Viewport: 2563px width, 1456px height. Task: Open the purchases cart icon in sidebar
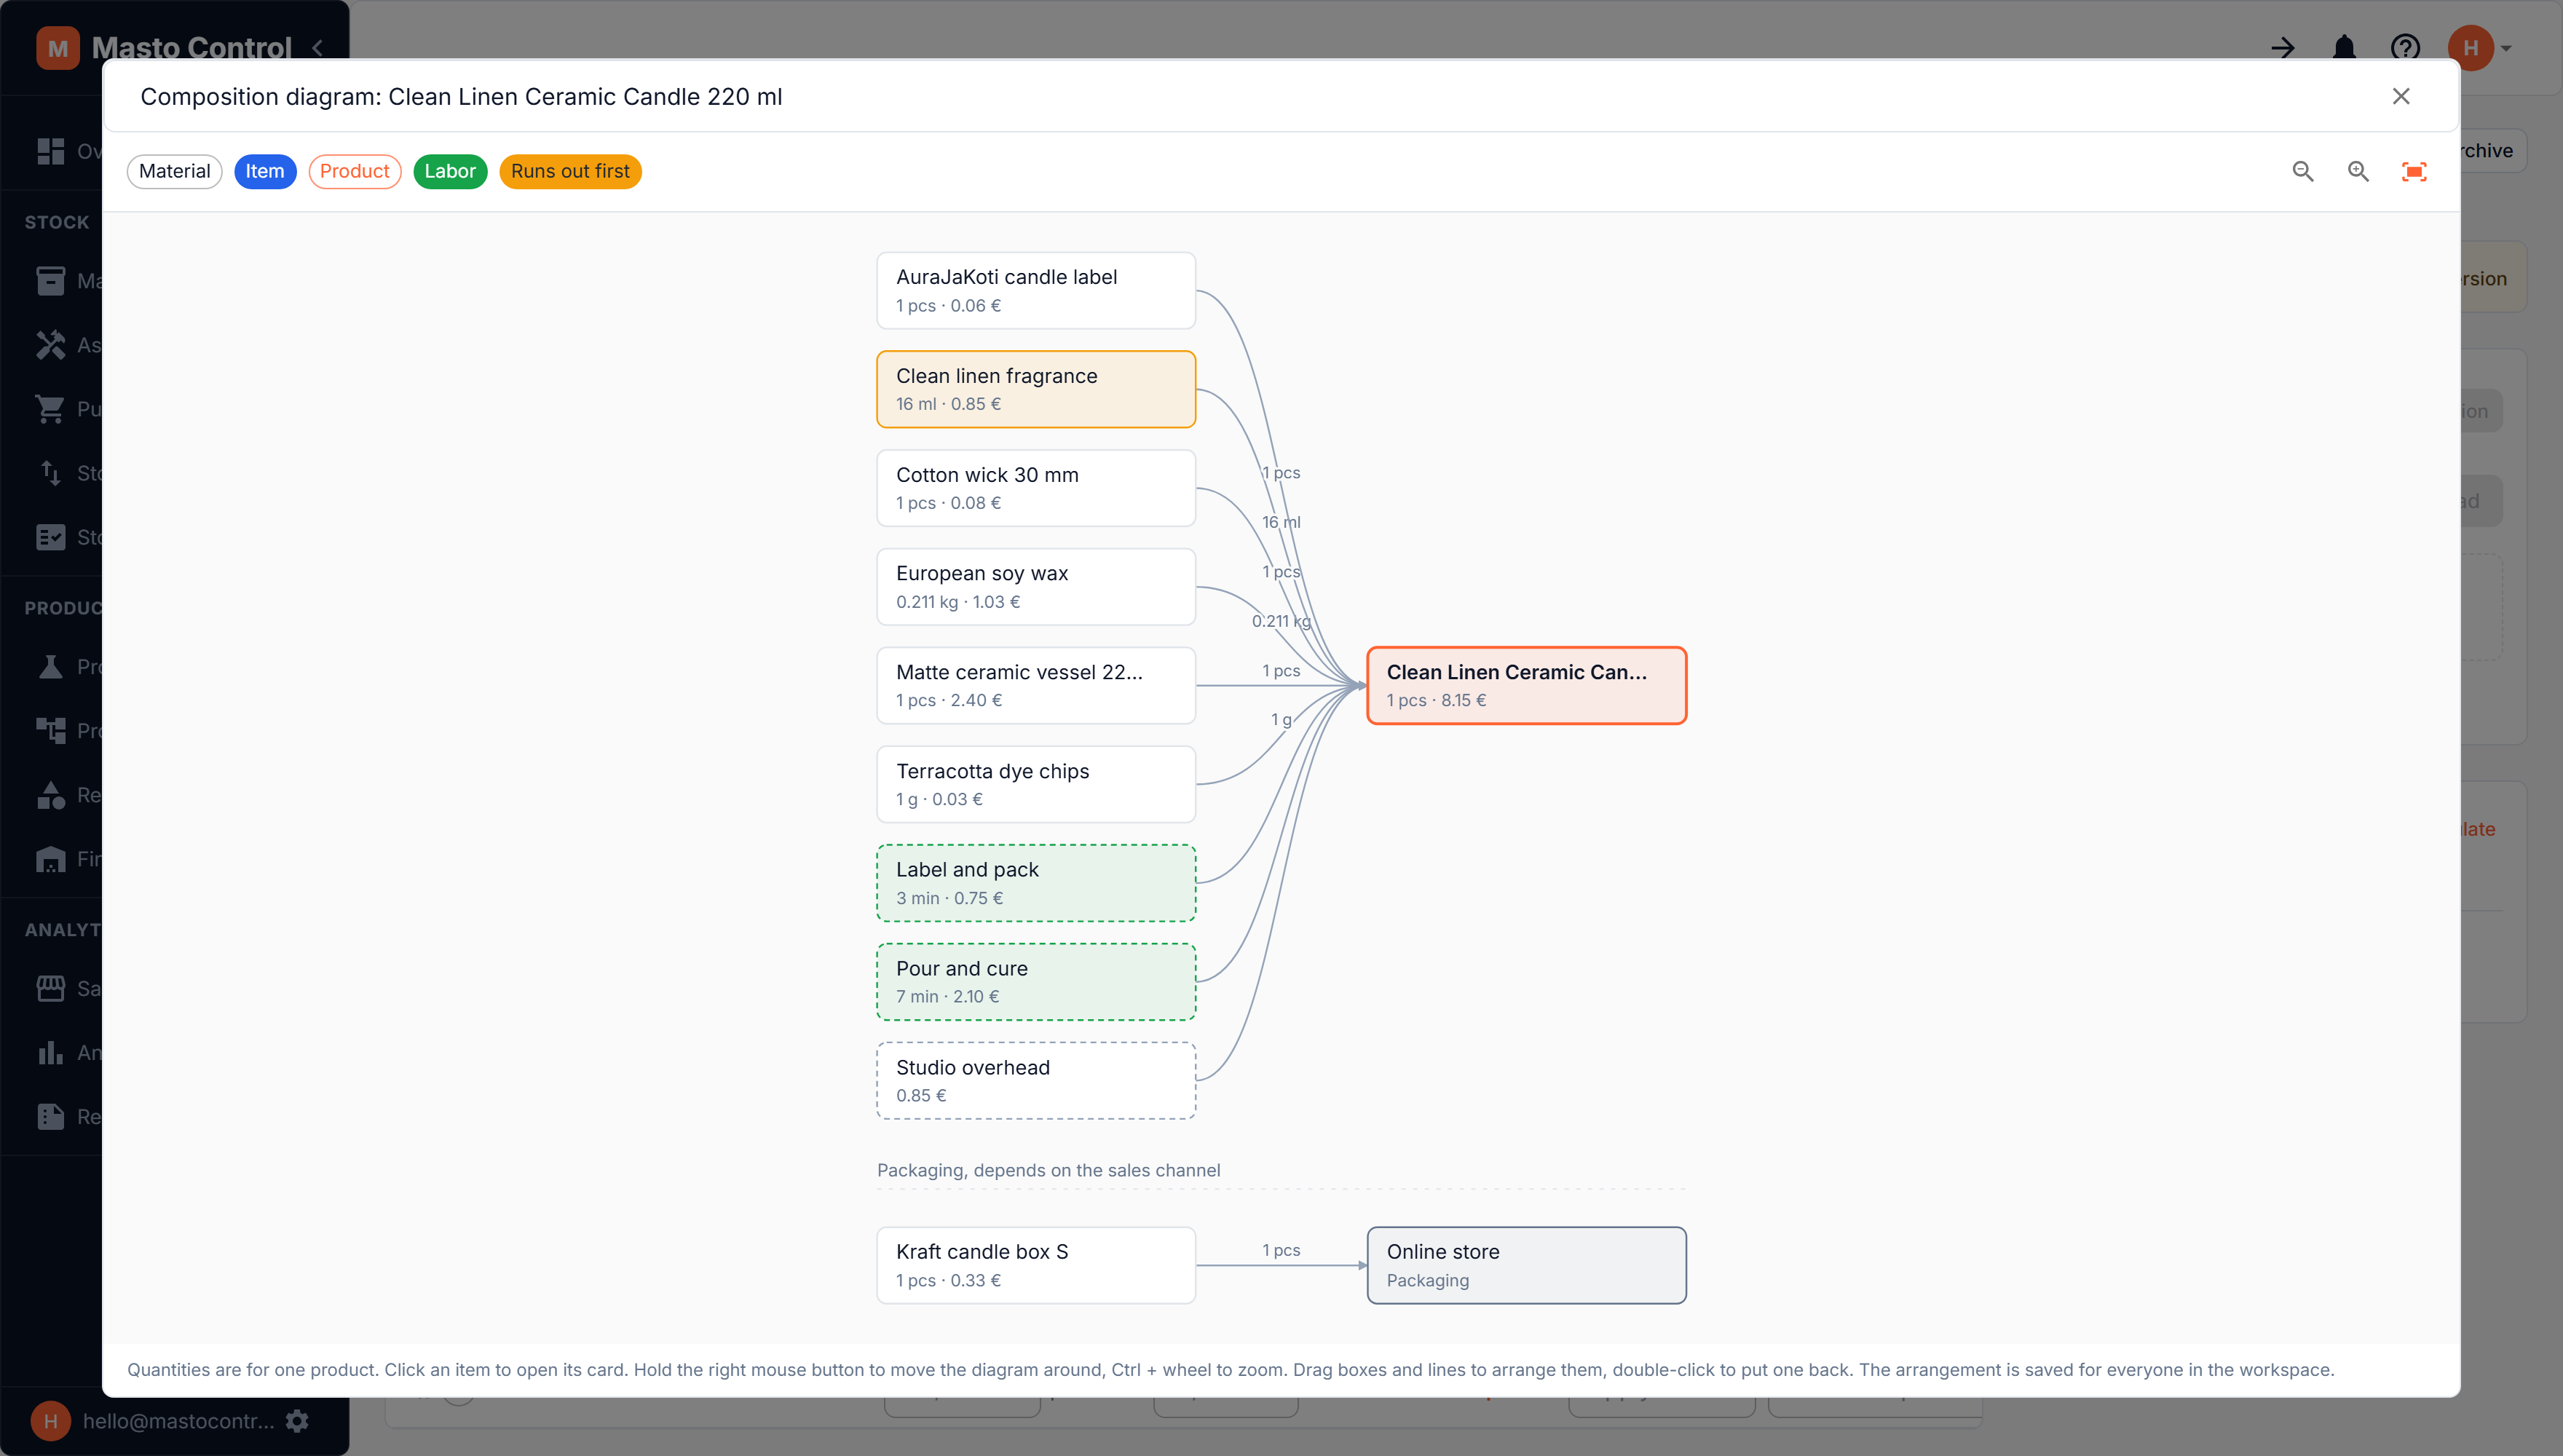click(x=50, y=409)
